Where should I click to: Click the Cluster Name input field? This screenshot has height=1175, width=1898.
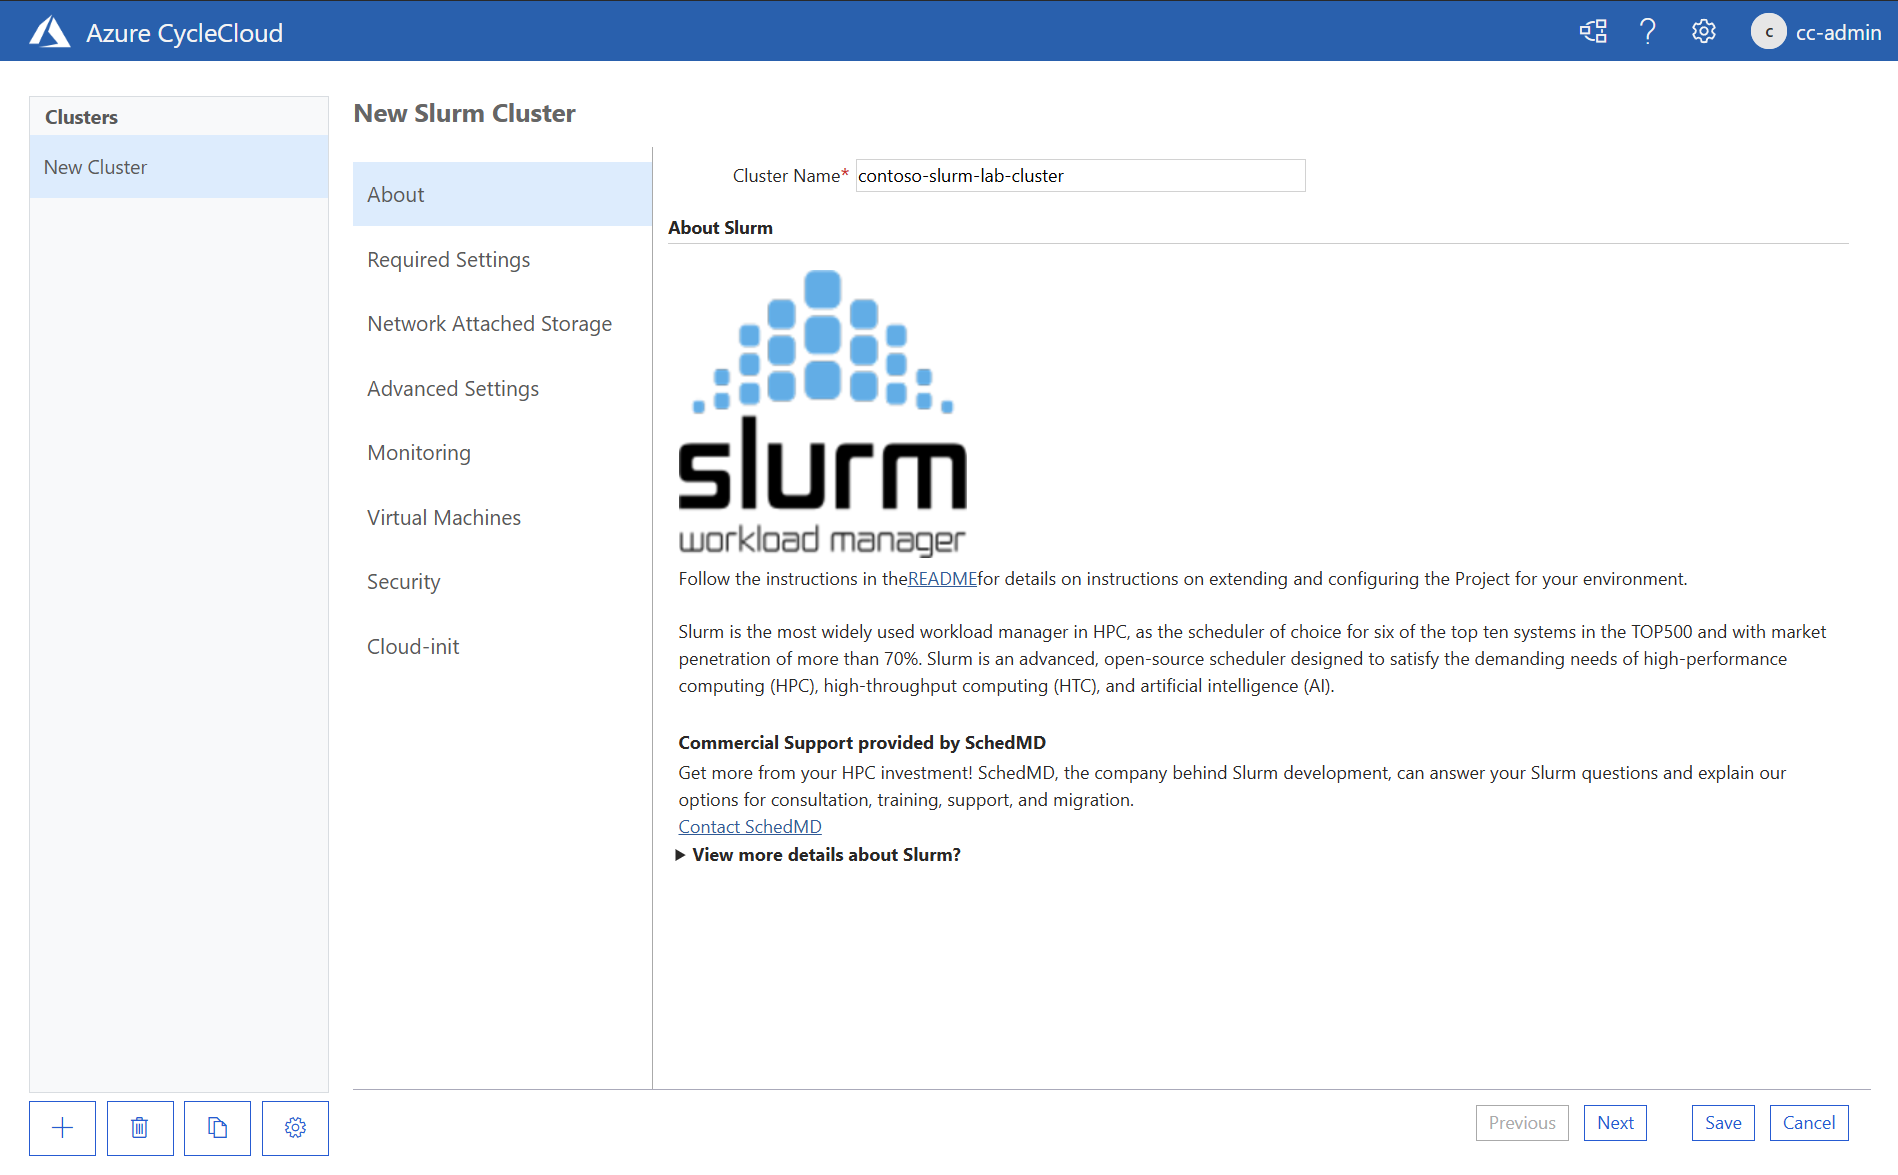pyautogui.click(x=1080, y=175)
